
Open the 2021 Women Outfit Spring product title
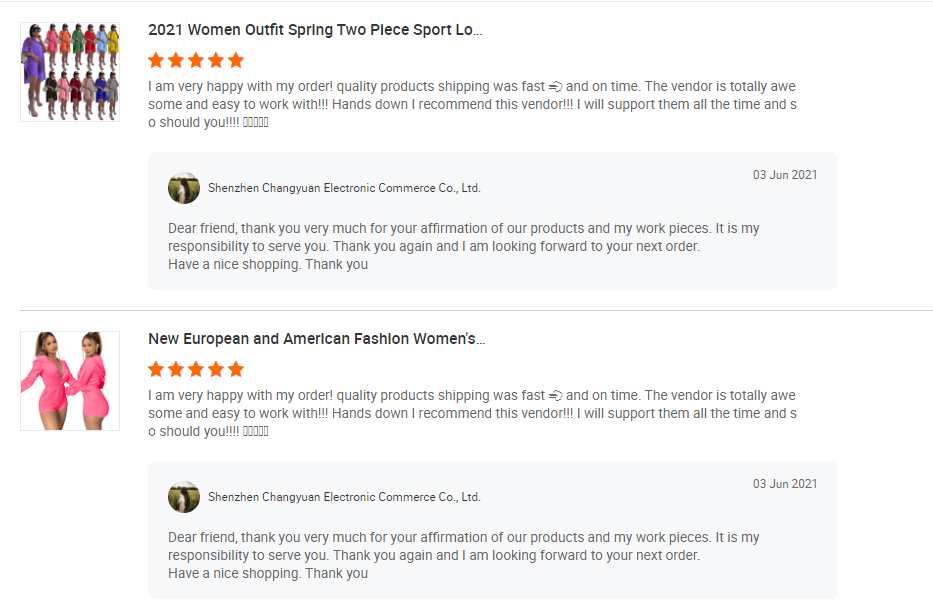(x=315, y=30)
